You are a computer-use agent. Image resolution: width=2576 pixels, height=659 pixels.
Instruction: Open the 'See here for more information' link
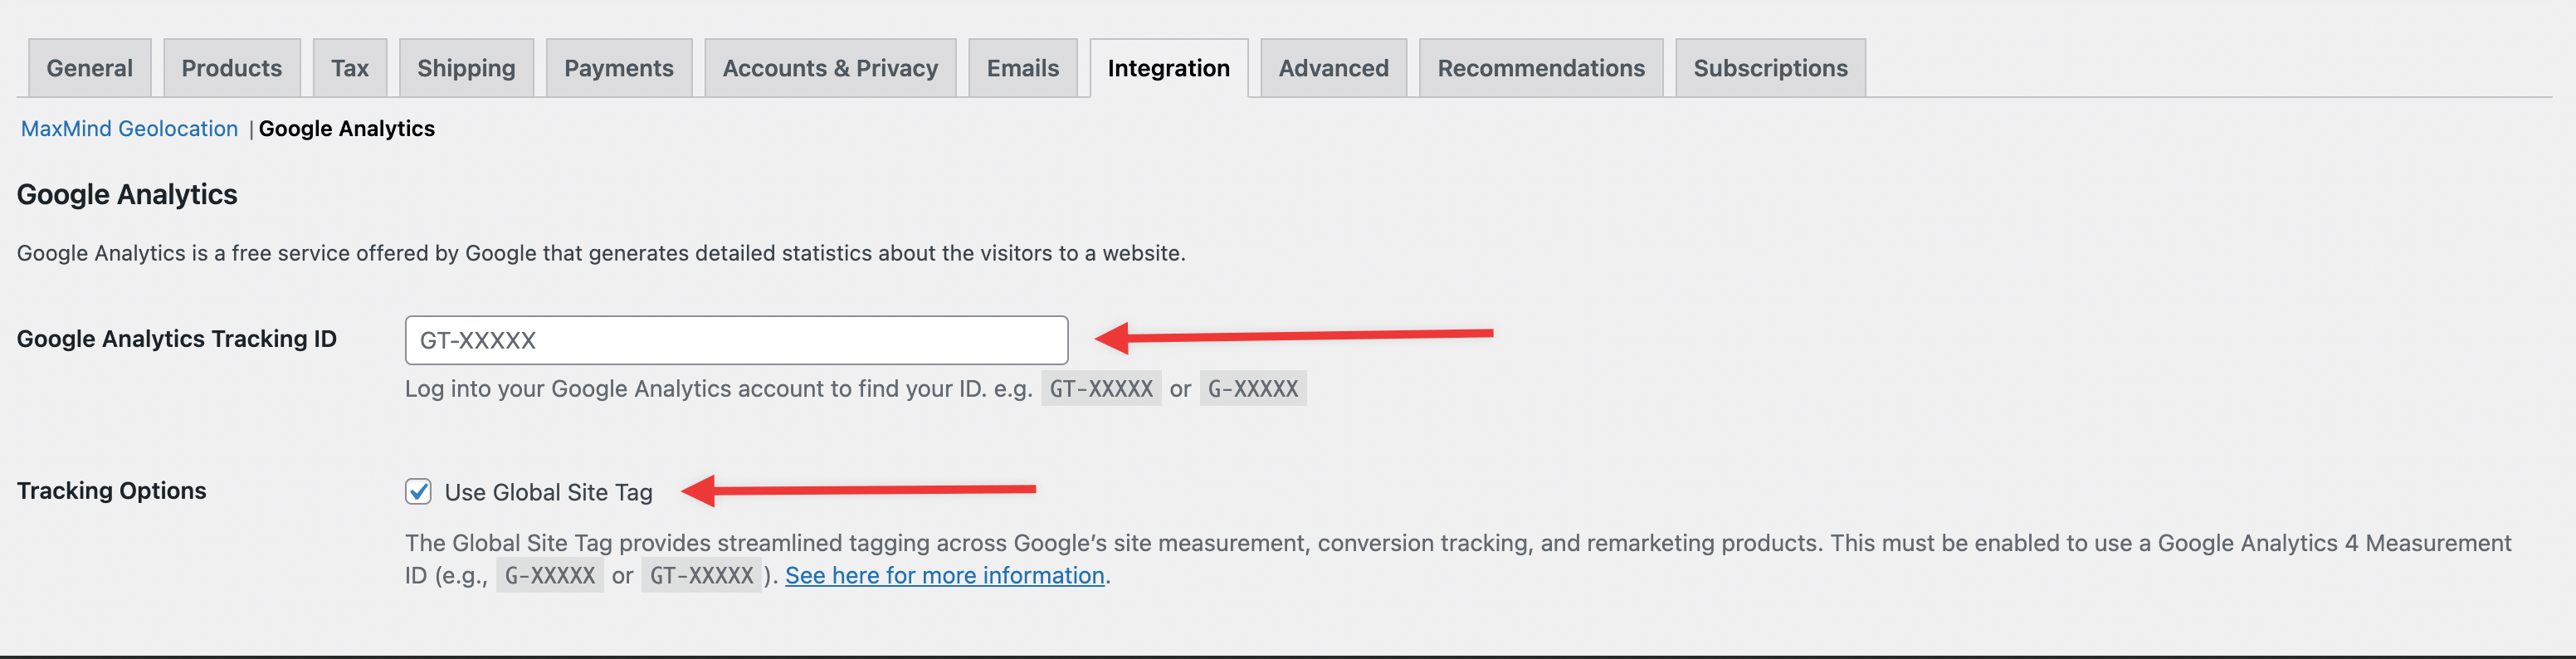[944, 575]
